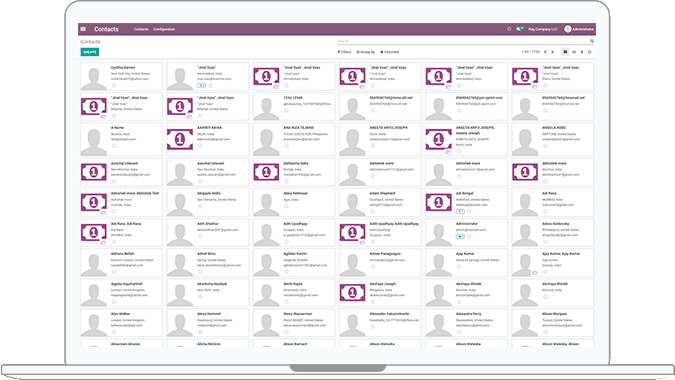
Task: Open the Filters dropdown
Action: (344, 52)
